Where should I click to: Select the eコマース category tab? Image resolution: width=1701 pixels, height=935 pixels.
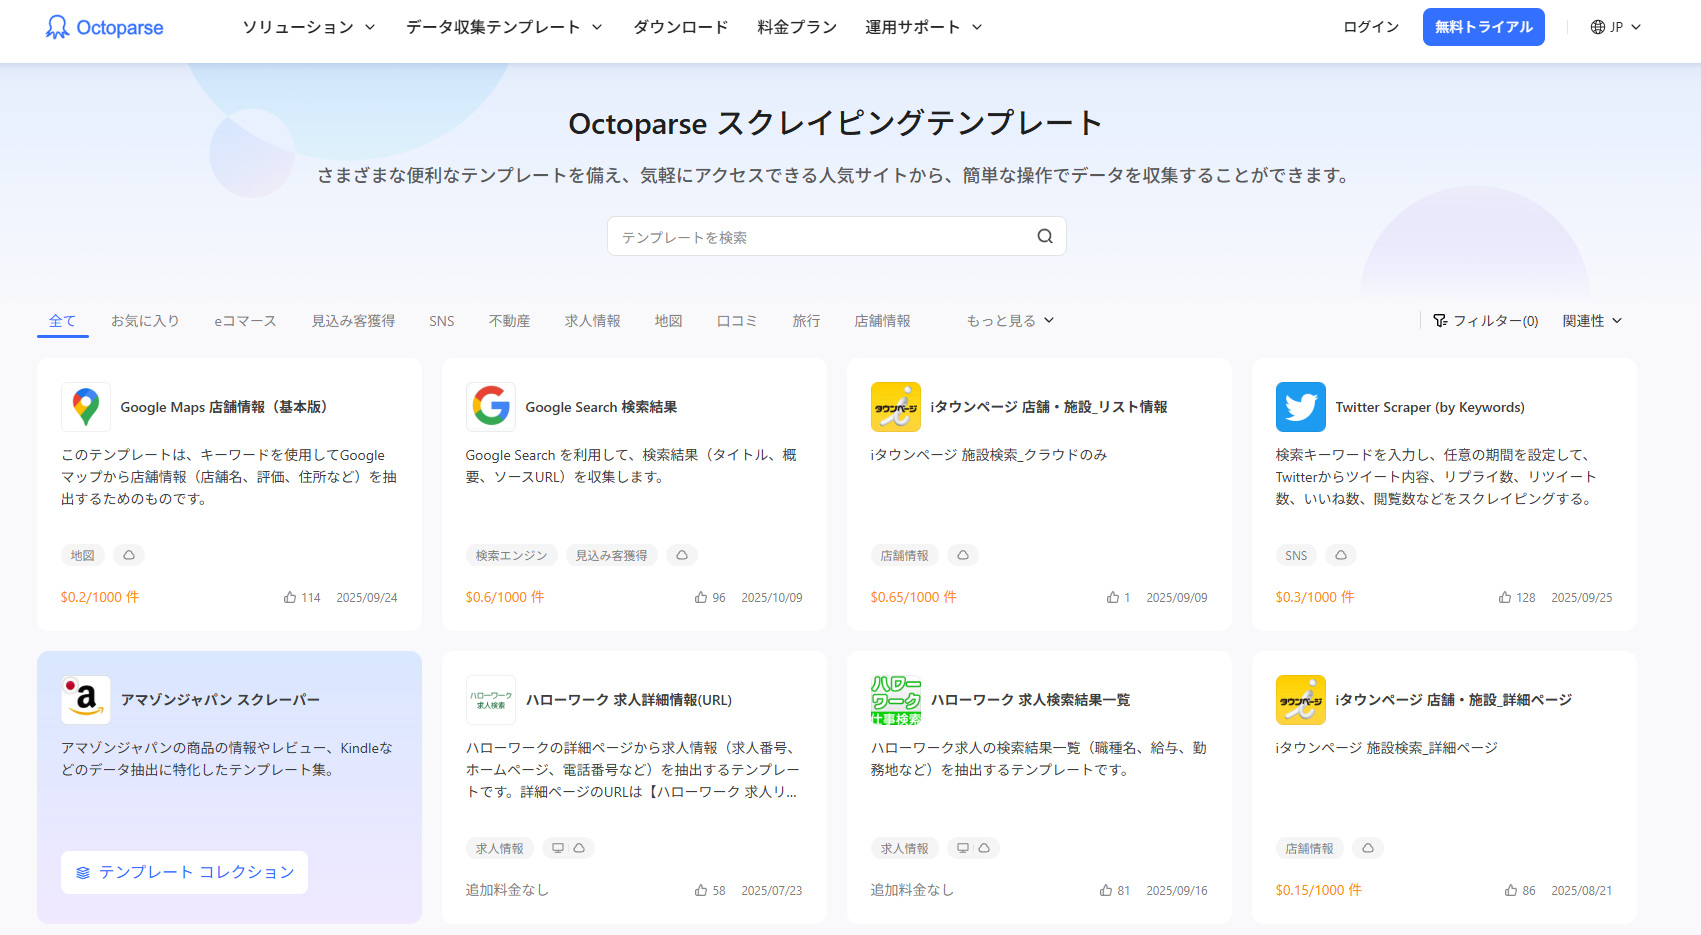245,321
